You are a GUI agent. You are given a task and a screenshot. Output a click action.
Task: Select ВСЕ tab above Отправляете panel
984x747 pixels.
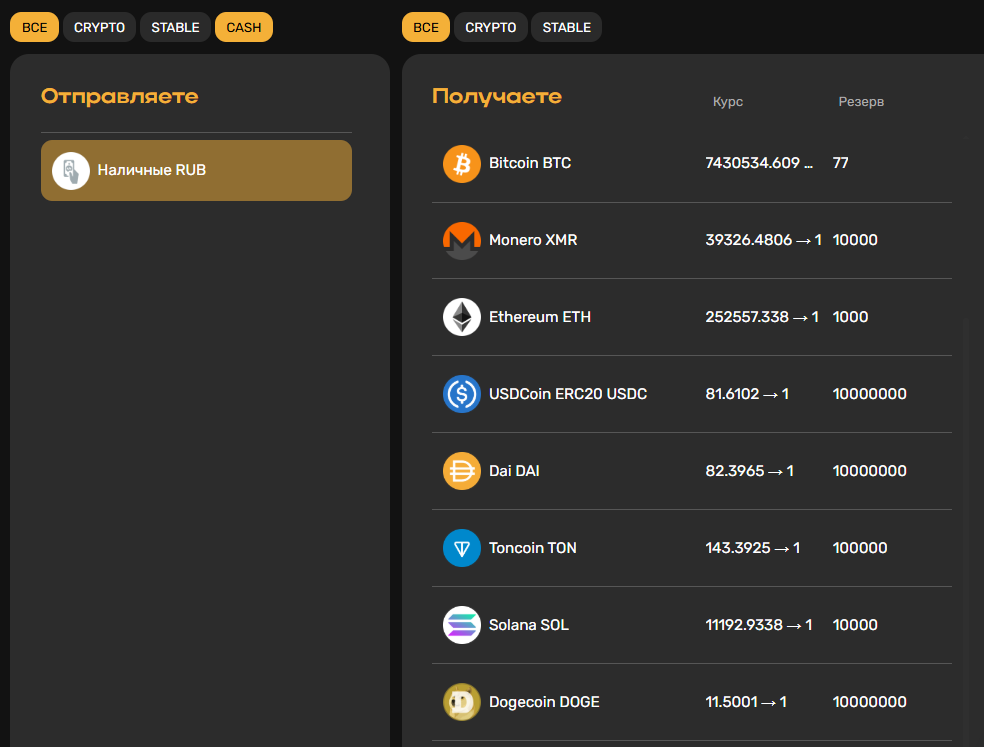34,27
